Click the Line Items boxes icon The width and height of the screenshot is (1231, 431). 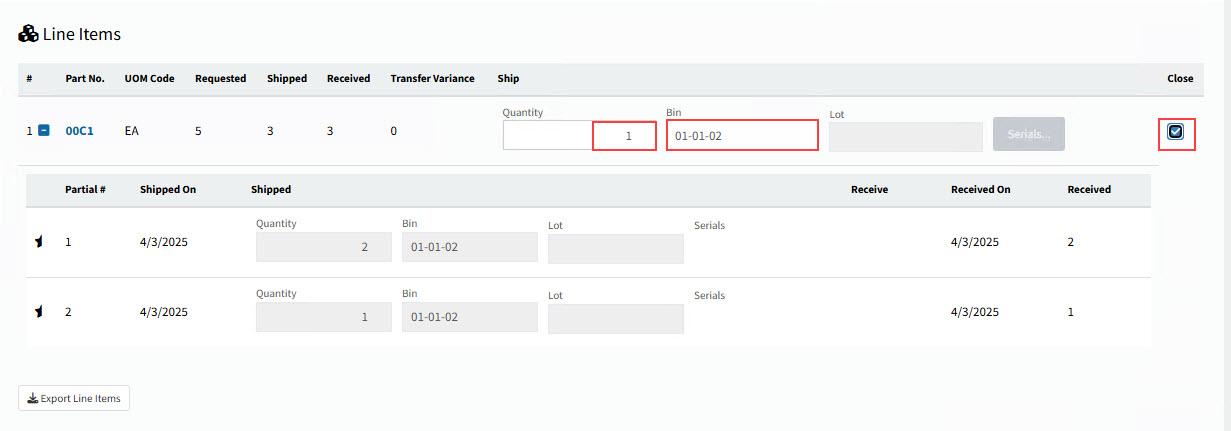click(x=28, y=34)
